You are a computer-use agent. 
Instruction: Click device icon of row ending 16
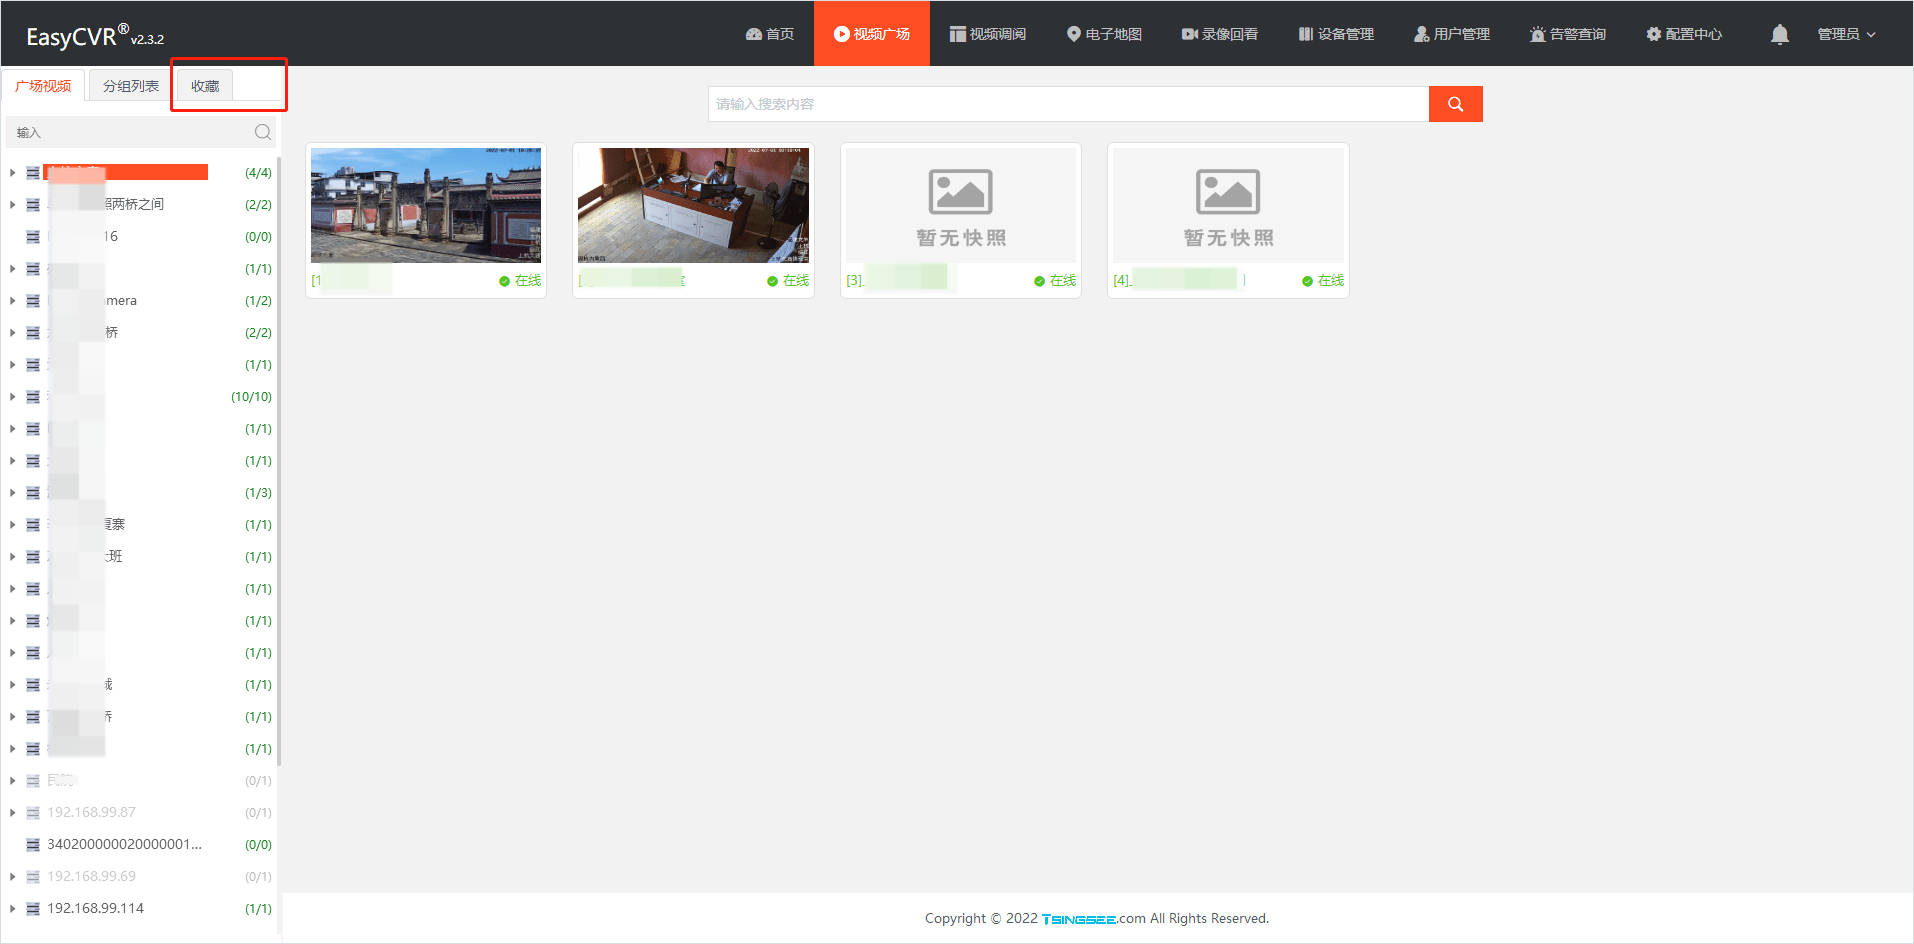point(33,237)
